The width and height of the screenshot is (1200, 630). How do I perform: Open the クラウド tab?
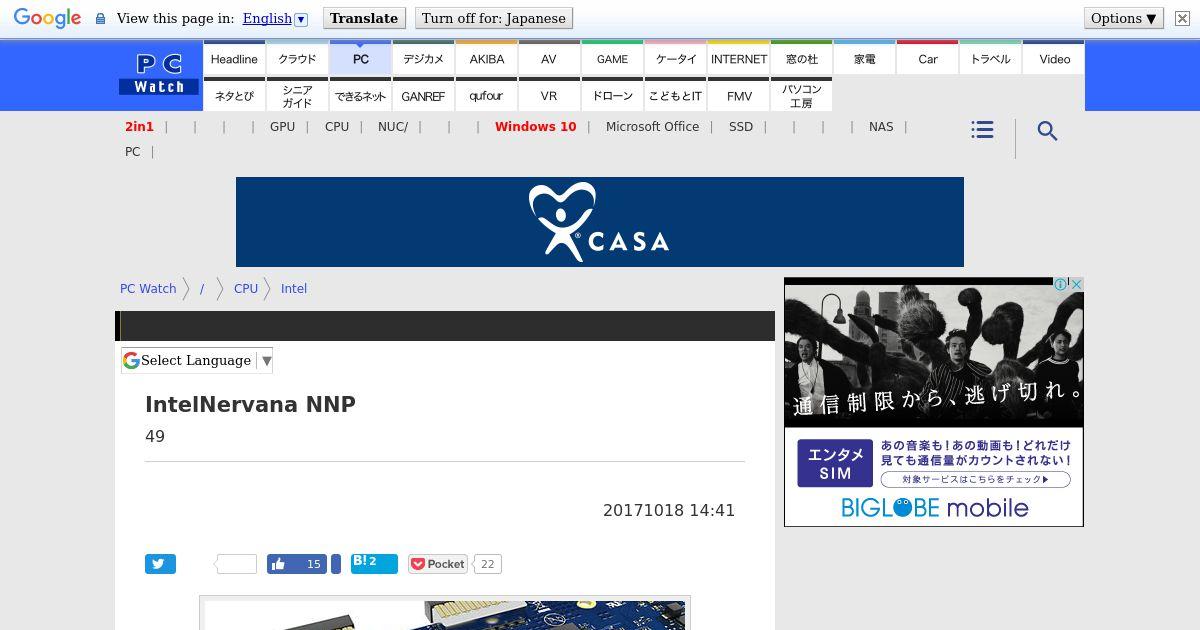[x=297, y=59]
